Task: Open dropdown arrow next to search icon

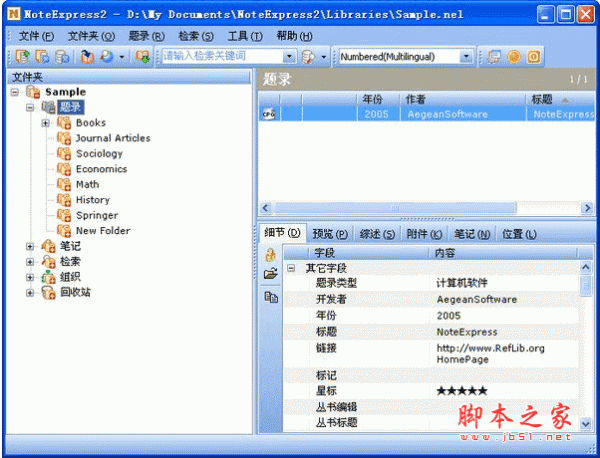Action: click(323, 57)
